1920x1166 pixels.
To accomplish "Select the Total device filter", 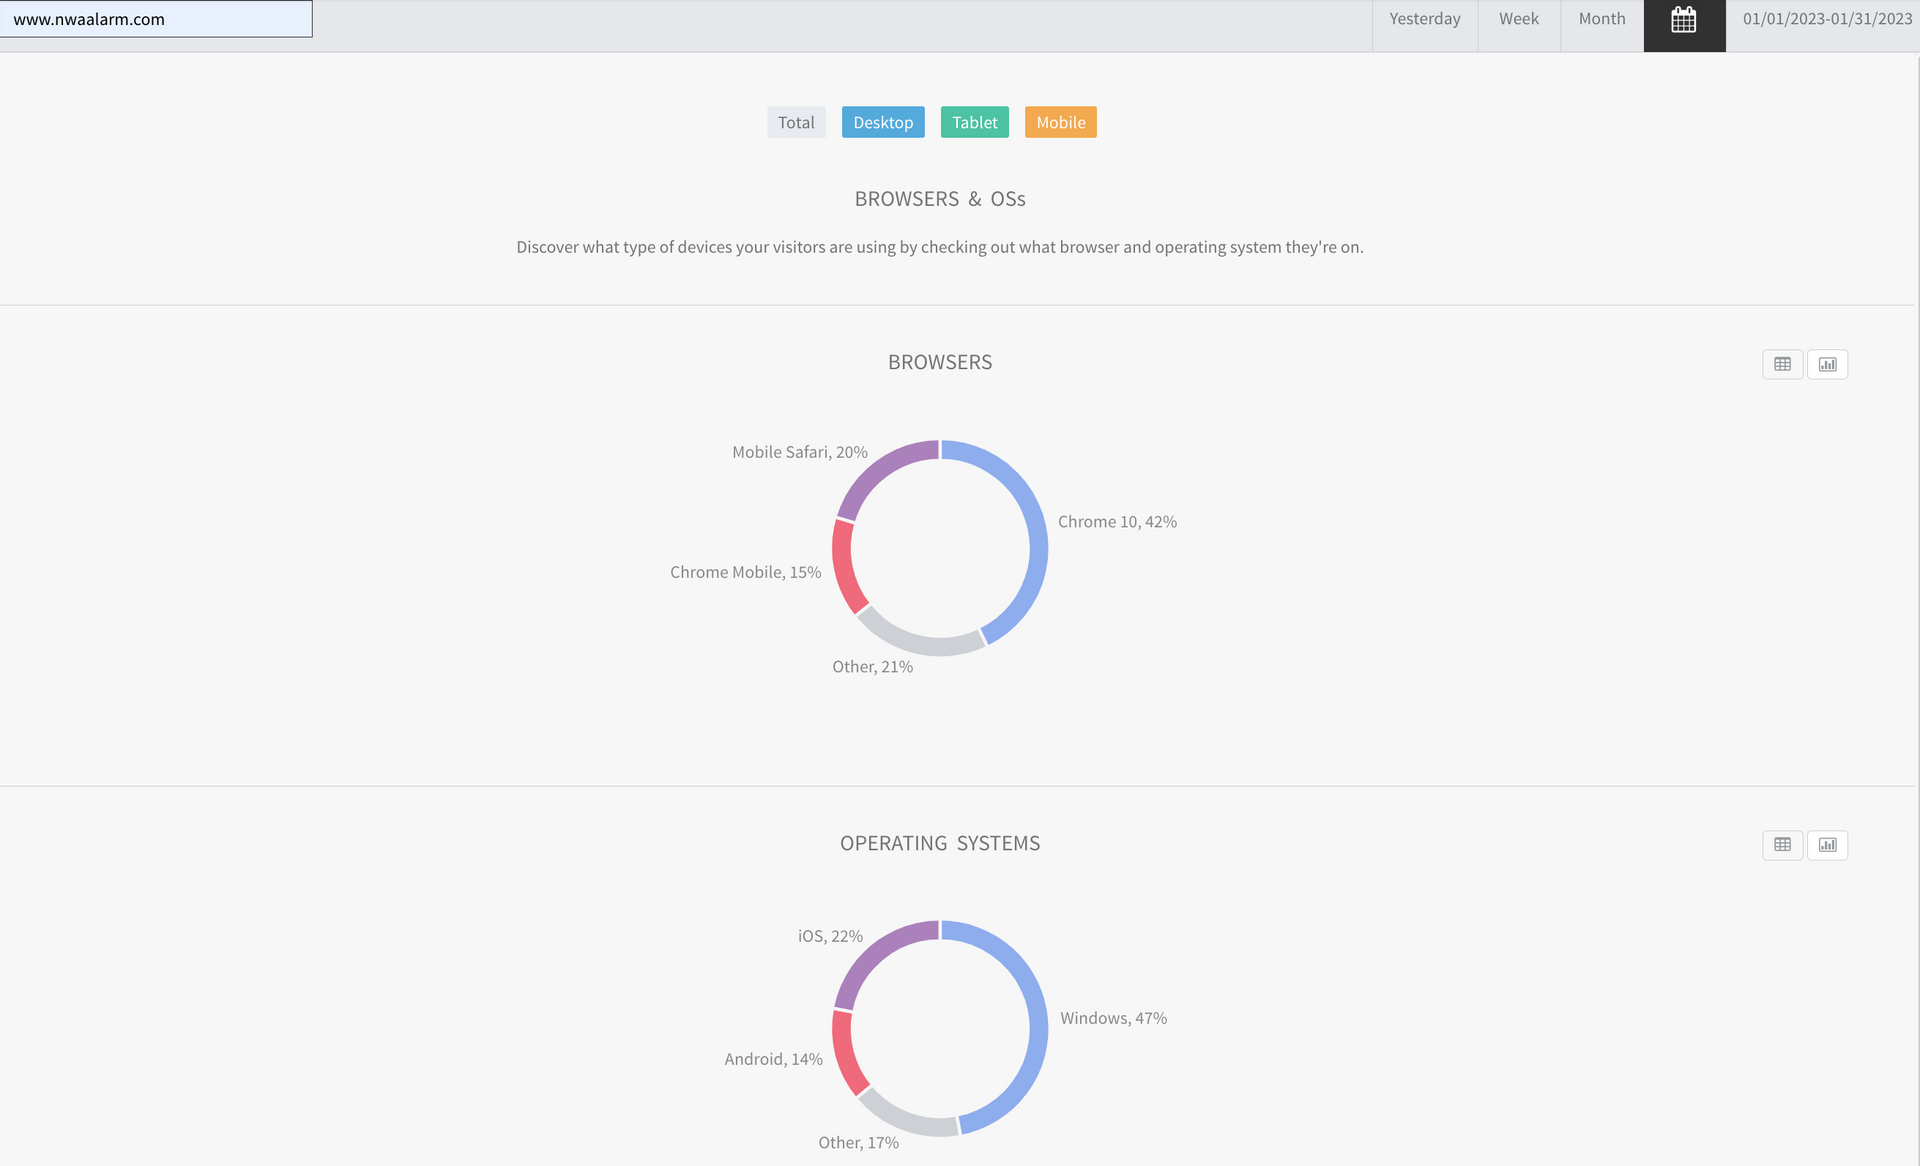I will tap(796, 122).
